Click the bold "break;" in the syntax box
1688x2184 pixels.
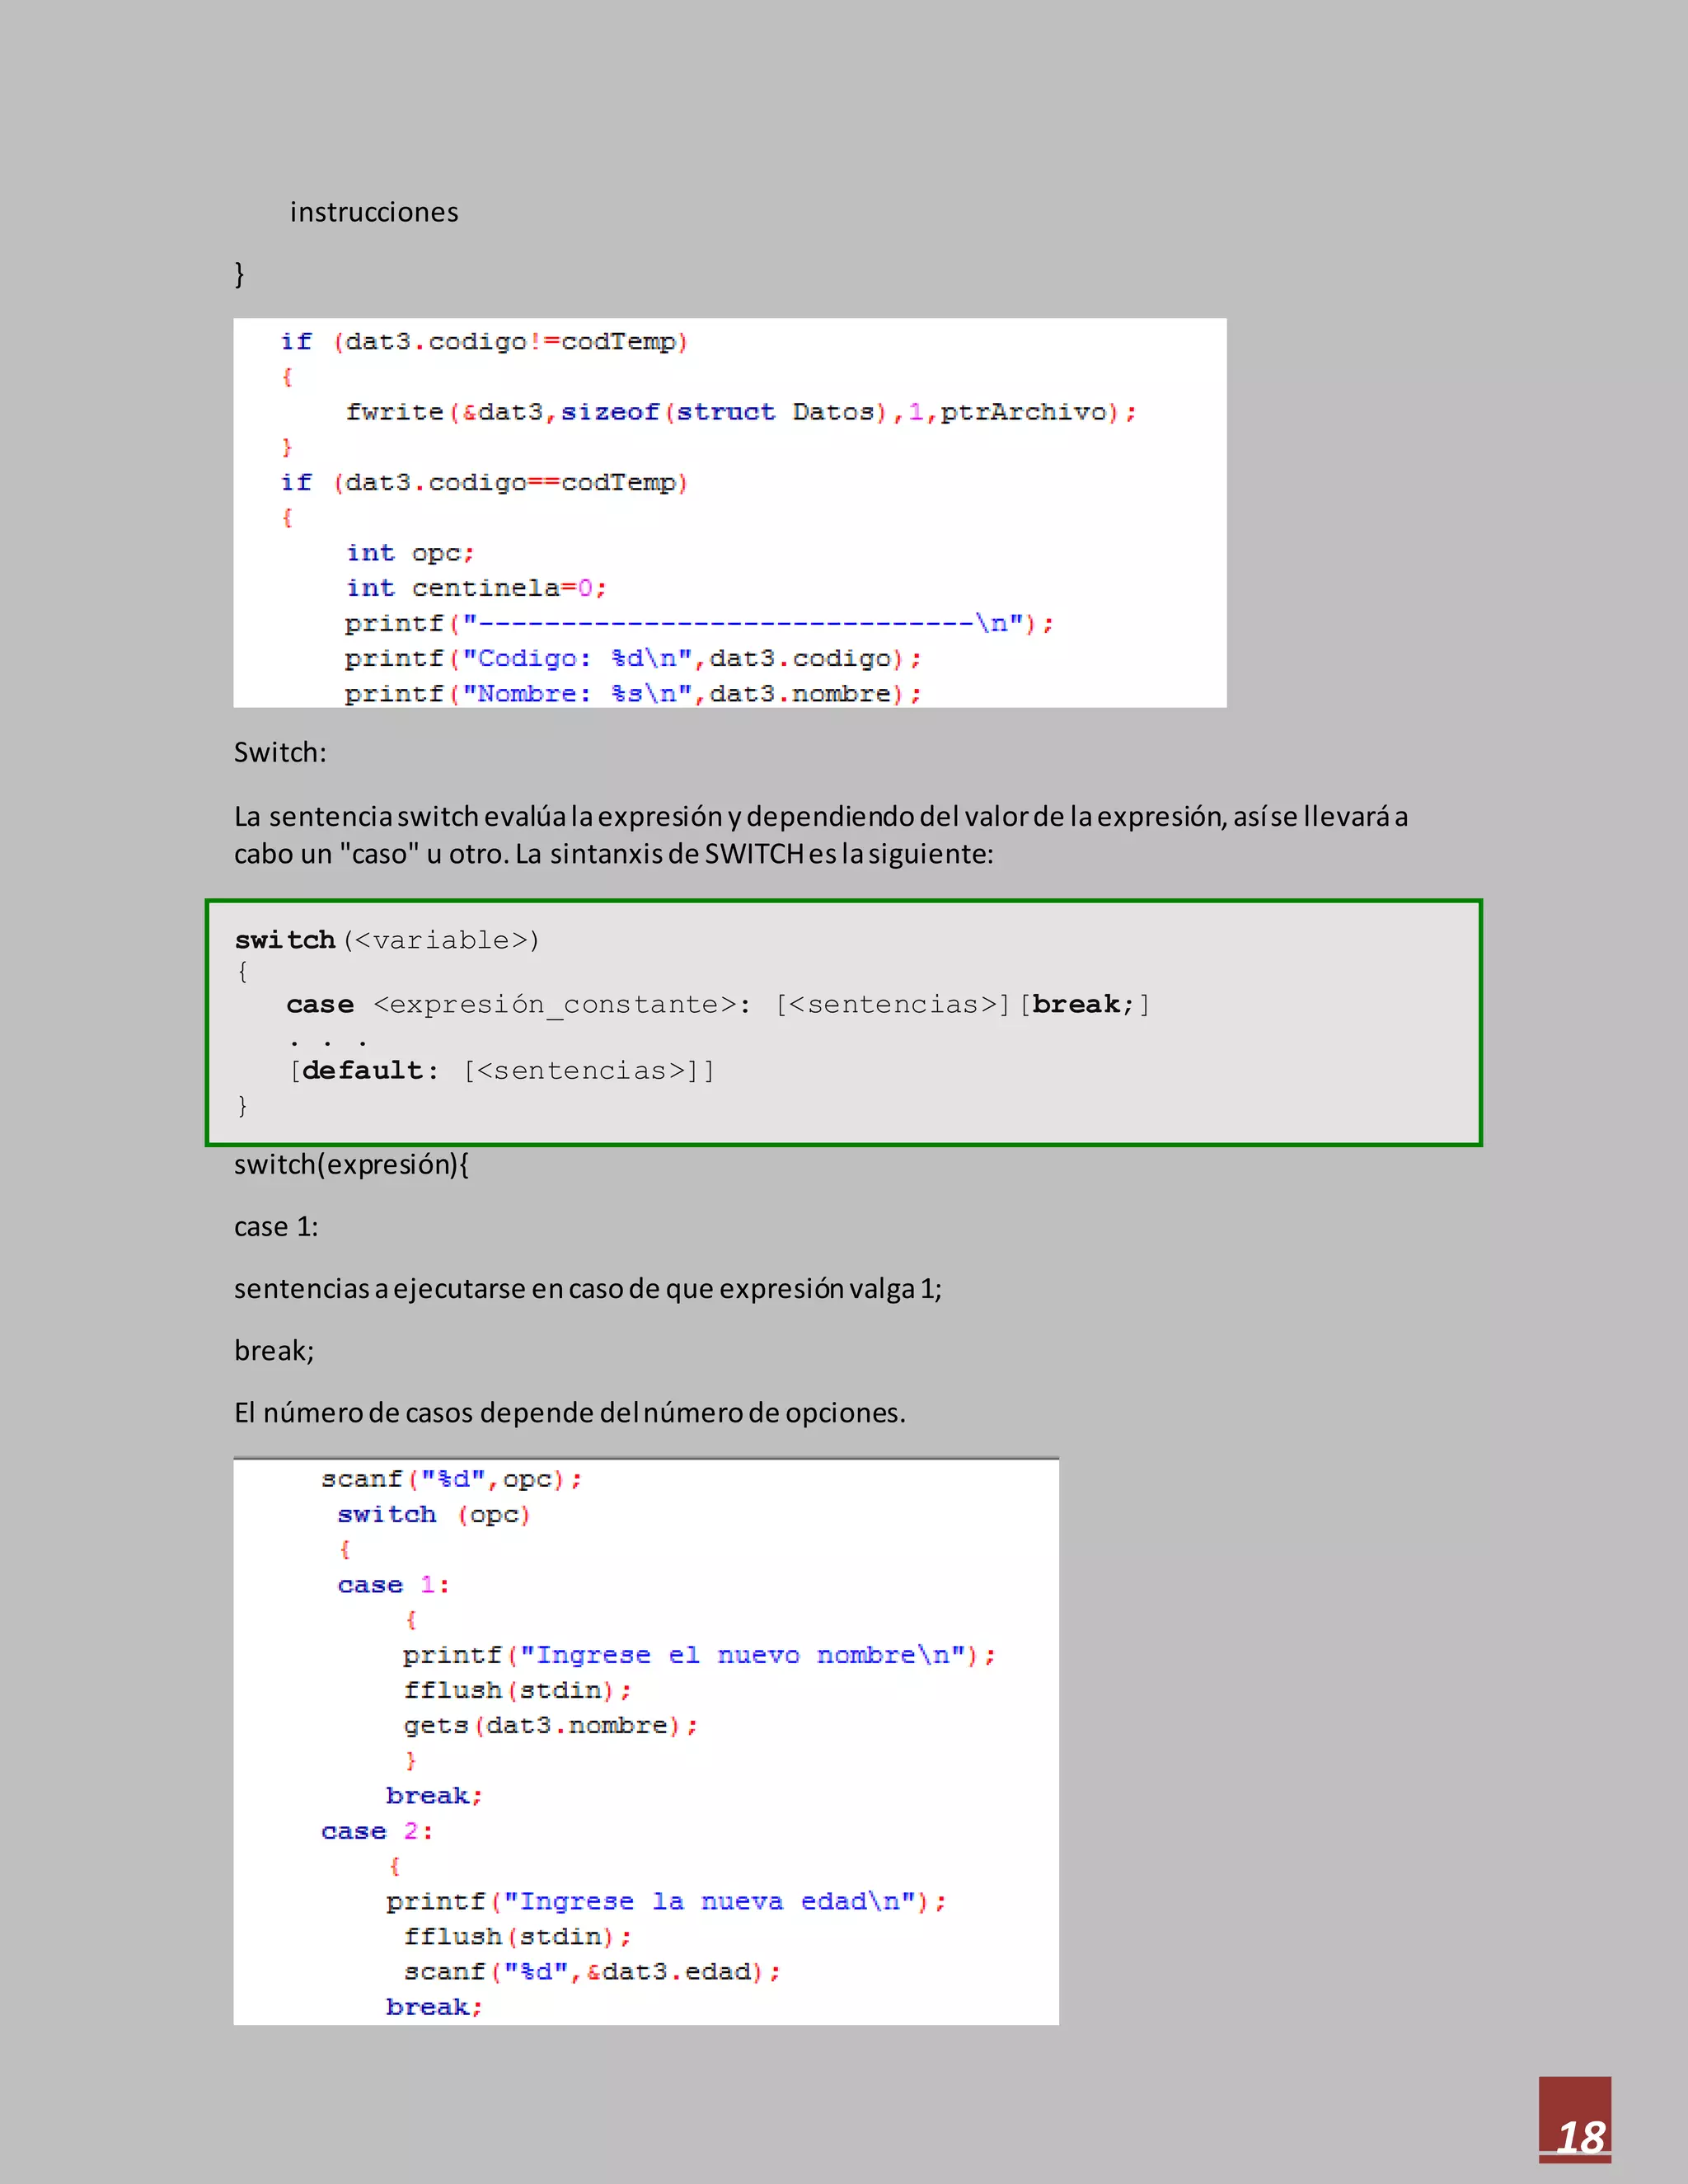pos(1083,1004)
